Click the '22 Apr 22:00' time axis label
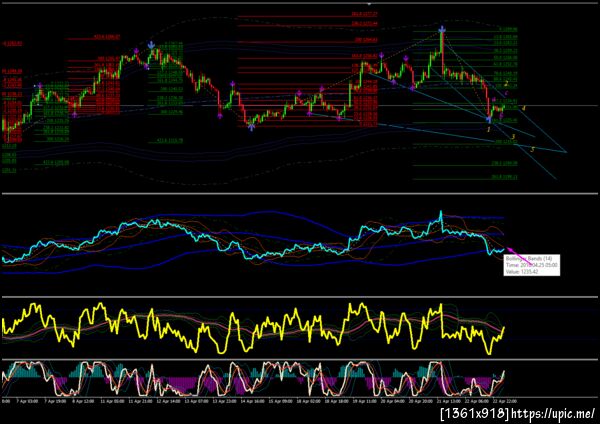The width and height of the screenshot is (600, 424). 506,401
